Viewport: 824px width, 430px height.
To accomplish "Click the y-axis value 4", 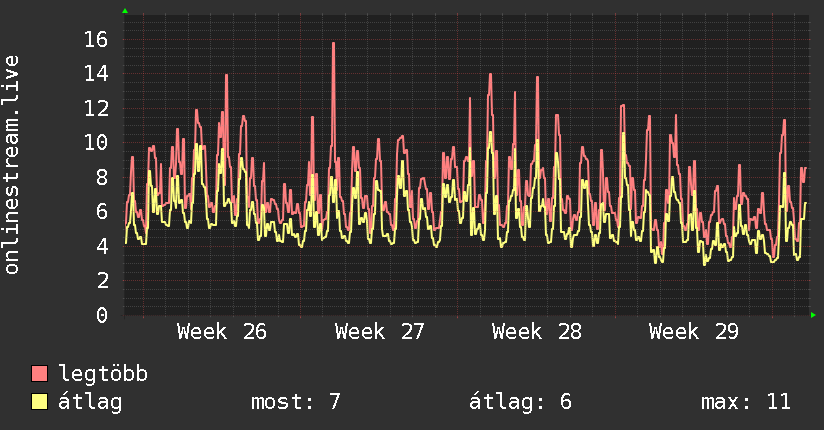I will coord(102,246).
